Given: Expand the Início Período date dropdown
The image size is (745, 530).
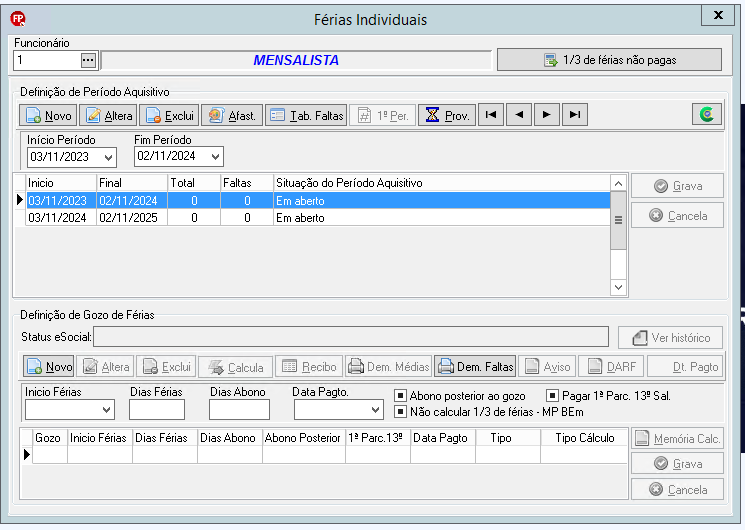Looking at the screenshot, I should point(109,157).
